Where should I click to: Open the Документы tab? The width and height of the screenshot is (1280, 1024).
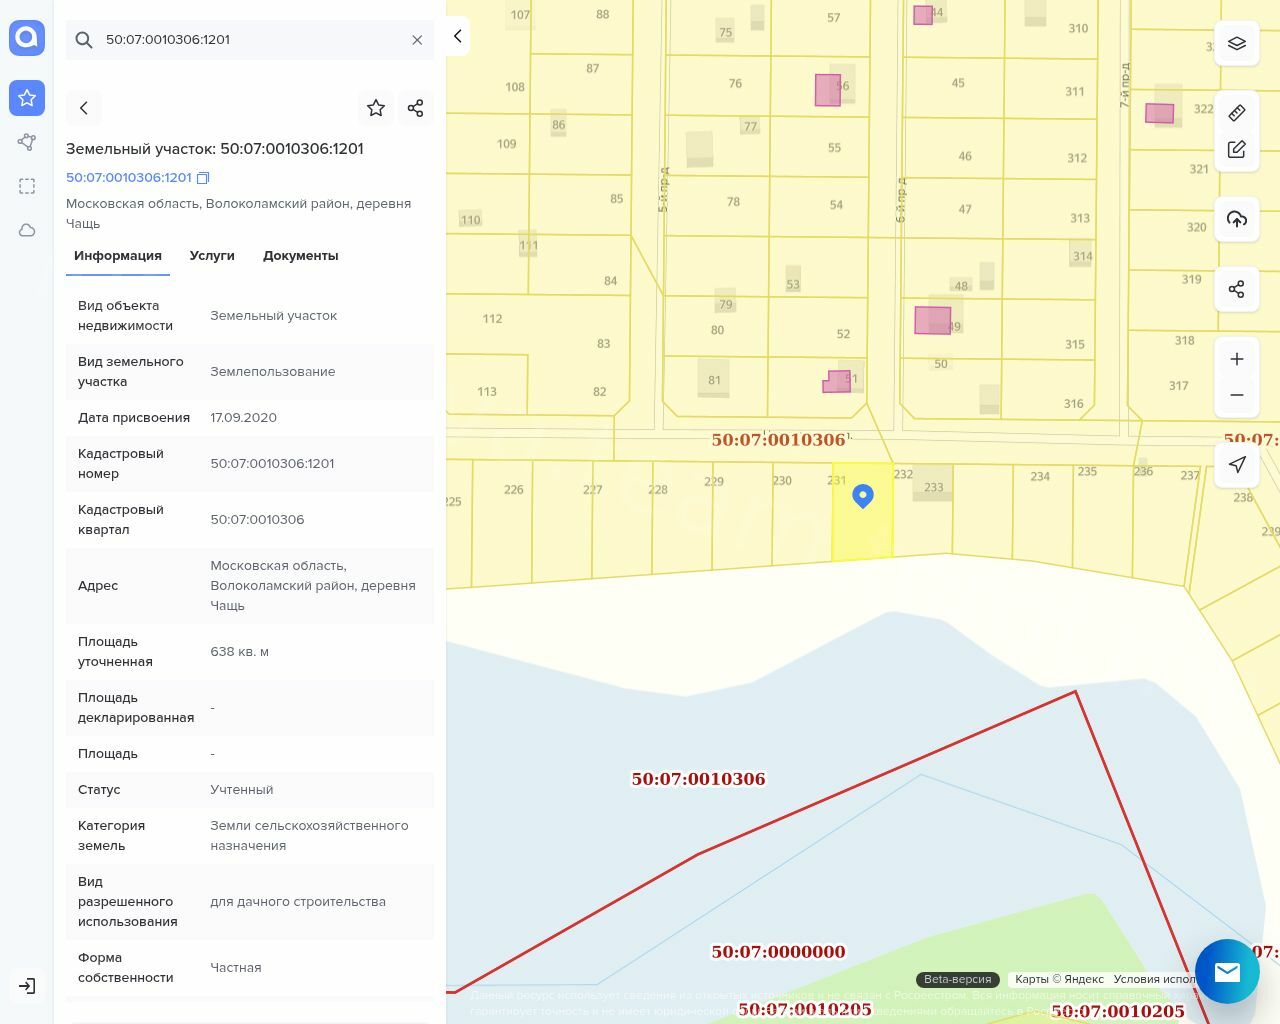[300, 256]
